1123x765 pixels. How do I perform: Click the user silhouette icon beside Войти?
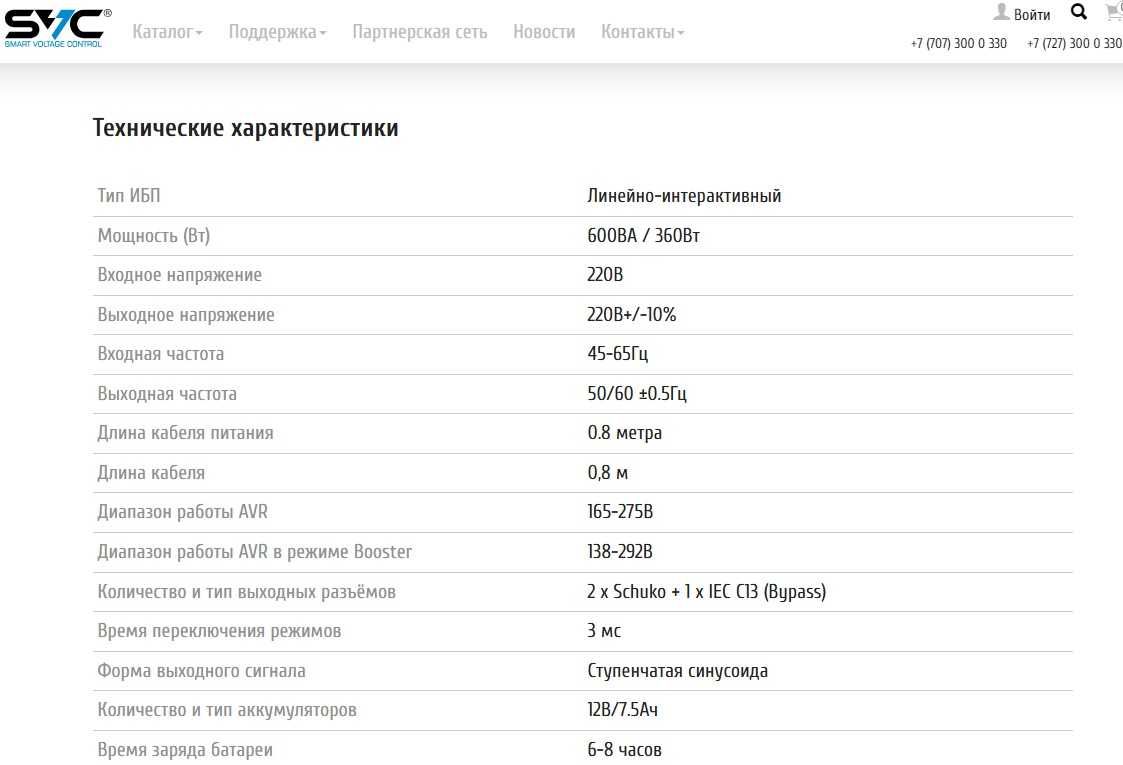point(1001,12)
